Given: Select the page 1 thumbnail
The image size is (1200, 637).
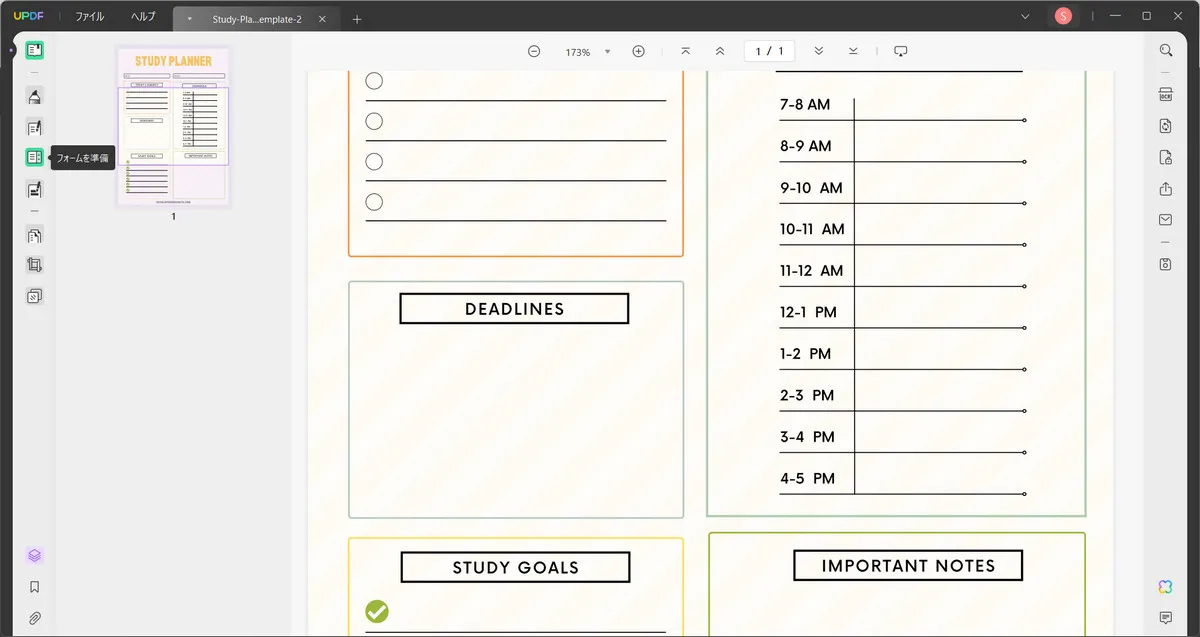Looking at the screenshot, I should click(173, 127).
